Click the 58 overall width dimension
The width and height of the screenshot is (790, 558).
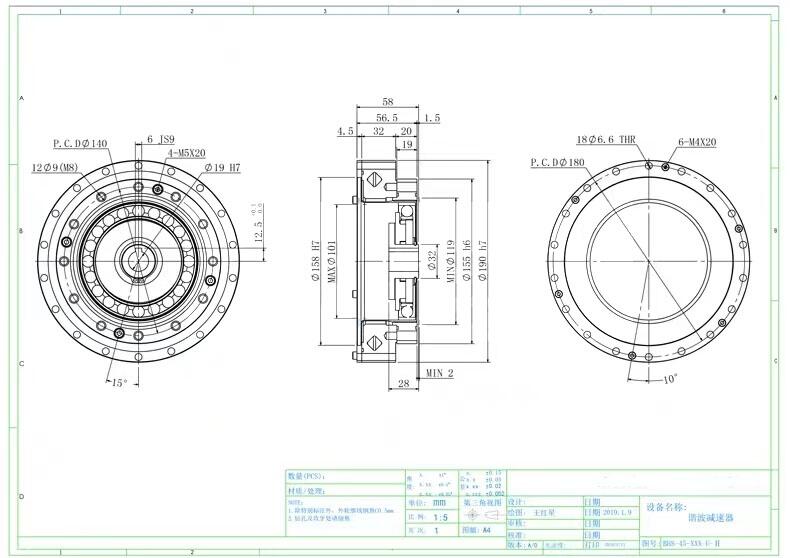pyautogui.click(x=387, y=102)
